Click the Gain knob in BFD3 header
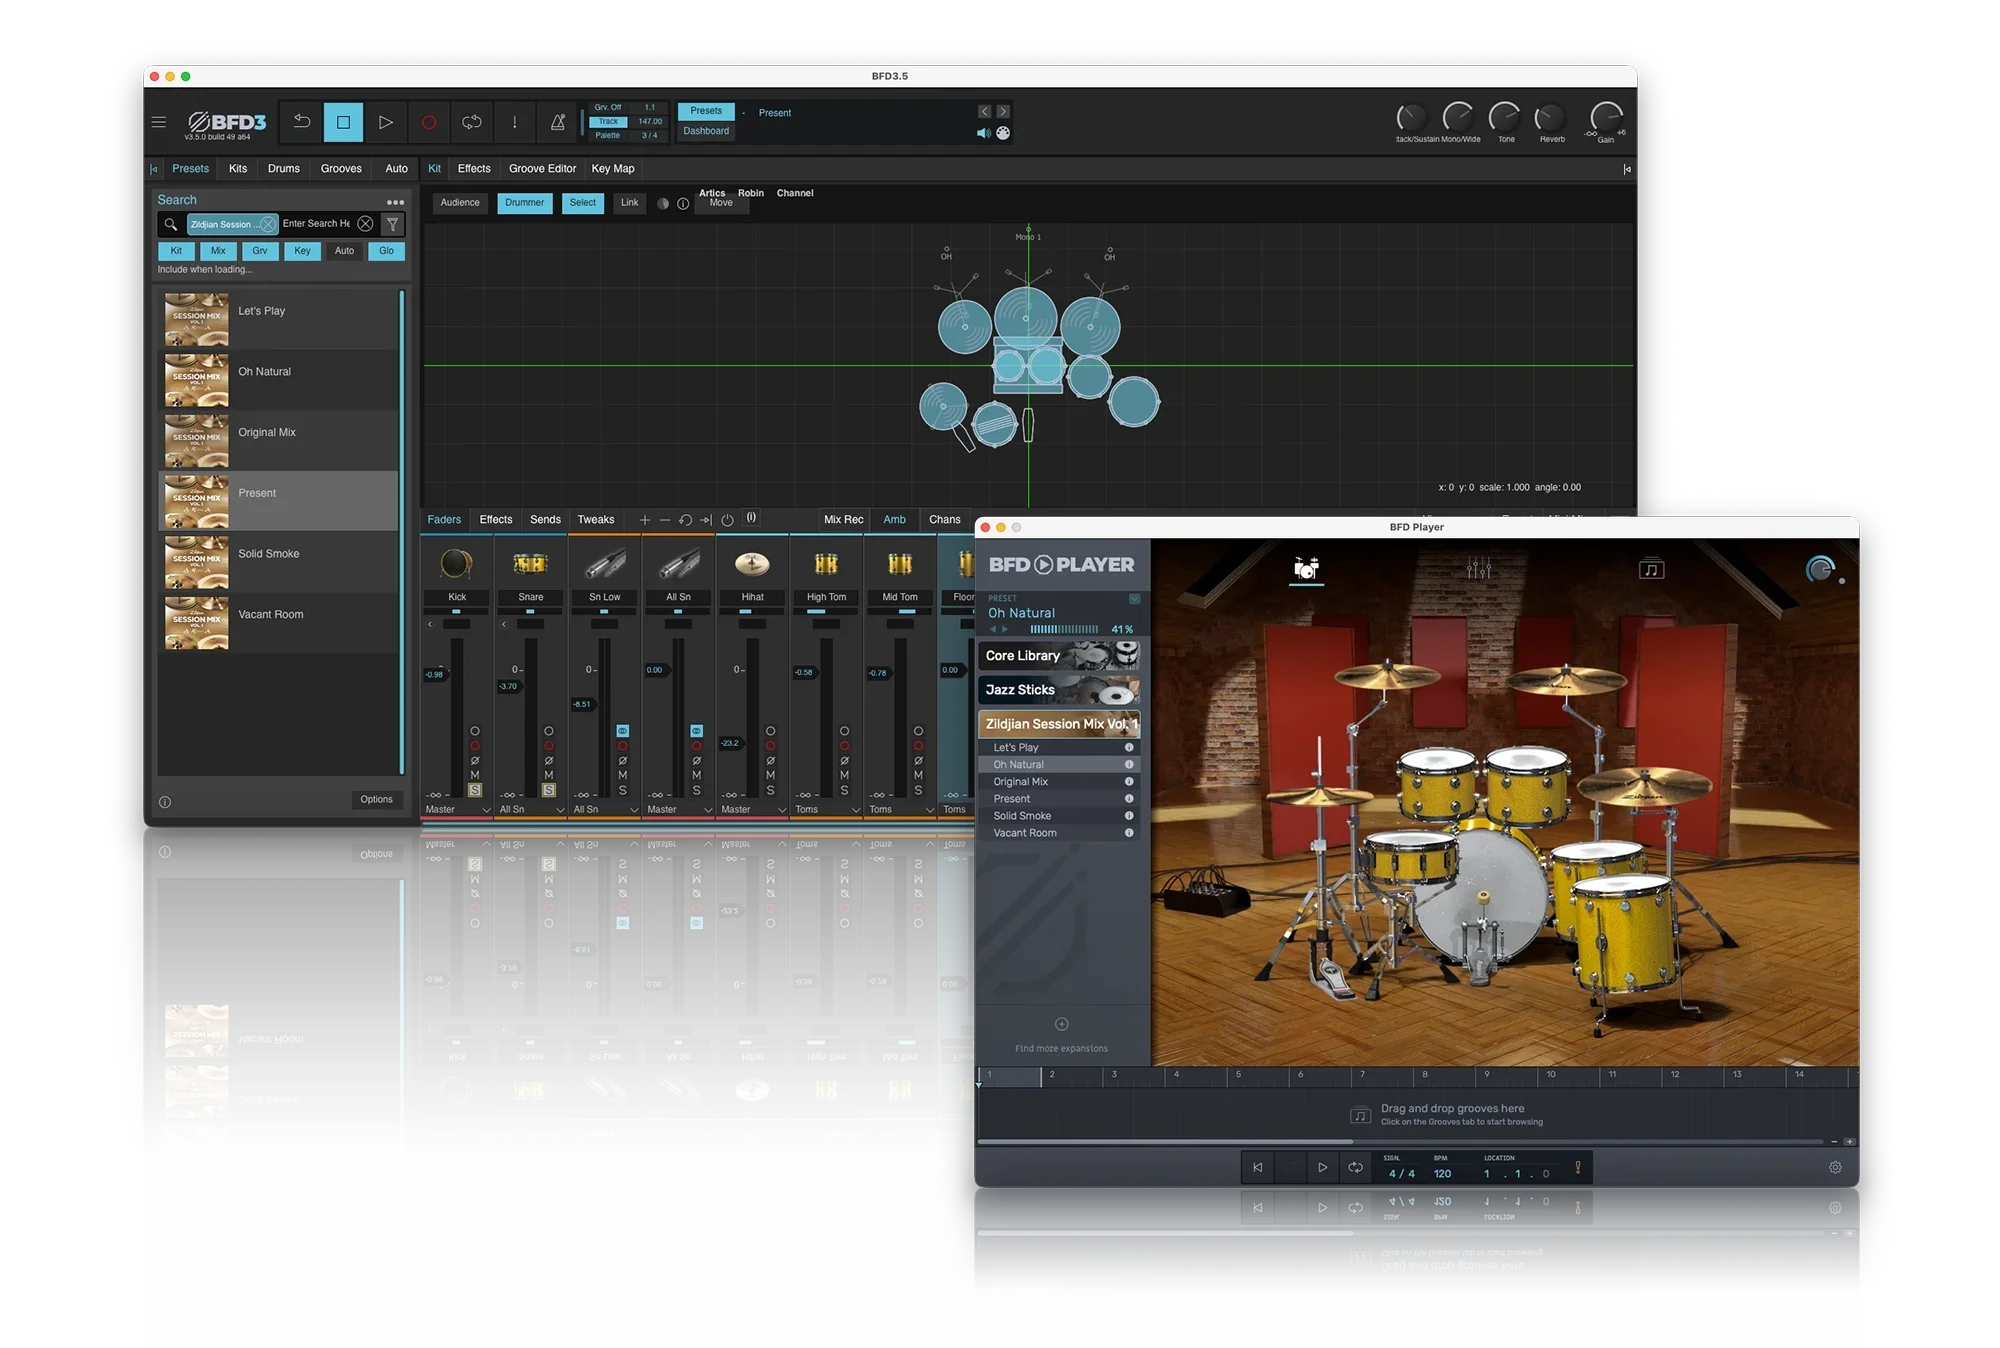Screen dimensions: 2000x1348 coord(1606,118)
